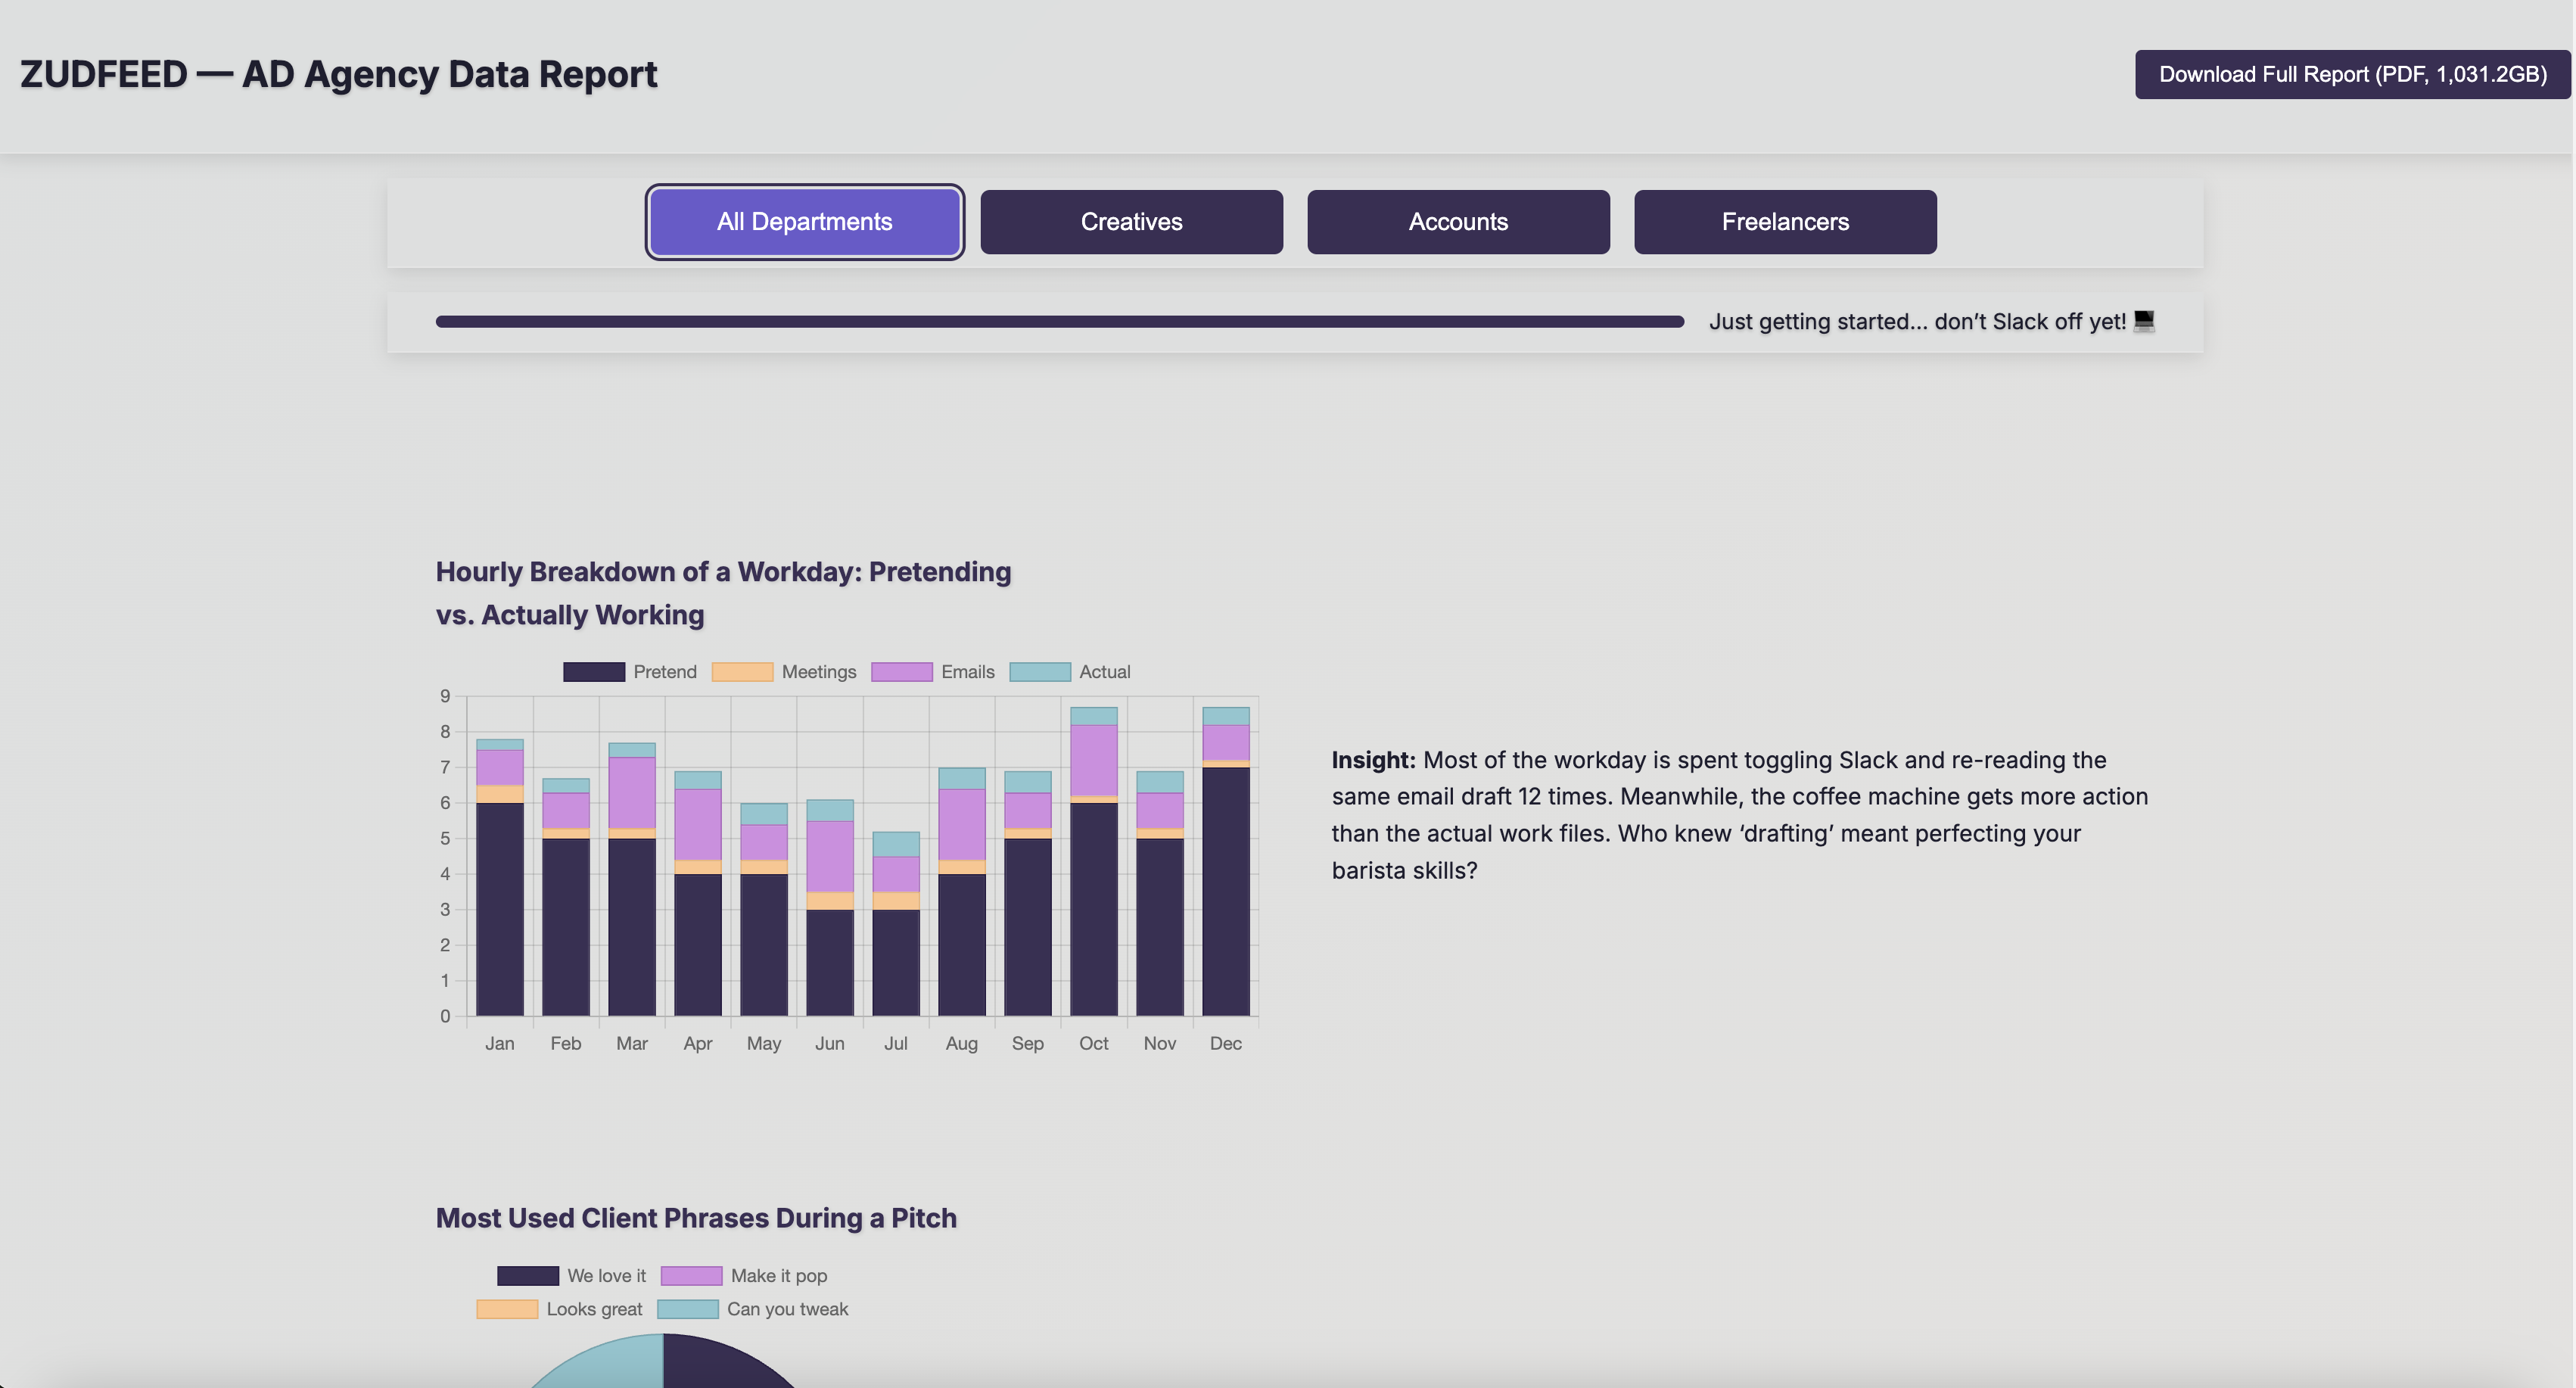Click the Jan stacked bar
Screen dimensions: 2576x1388
(x=499, y=877)
